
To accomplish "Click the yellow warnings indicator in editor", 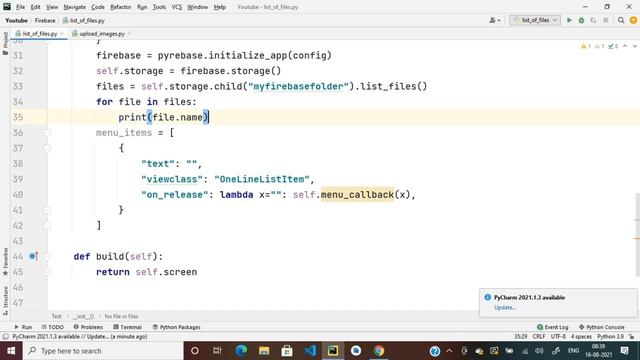I will [x=586, y=46].
